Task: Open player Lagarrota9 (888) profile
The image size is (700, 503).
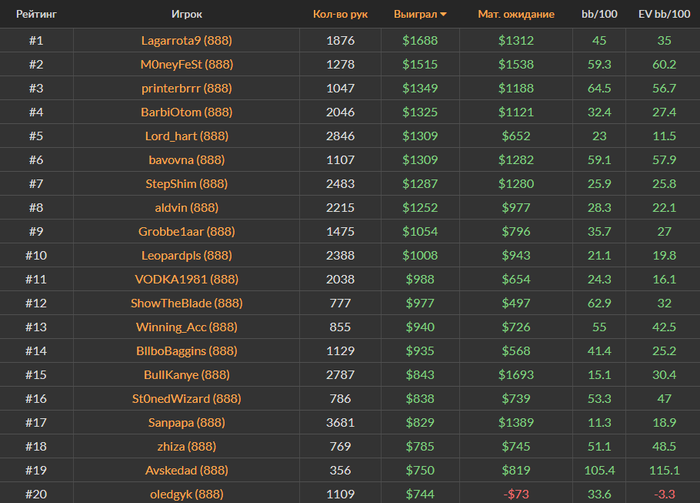Action: coord(187,41)
